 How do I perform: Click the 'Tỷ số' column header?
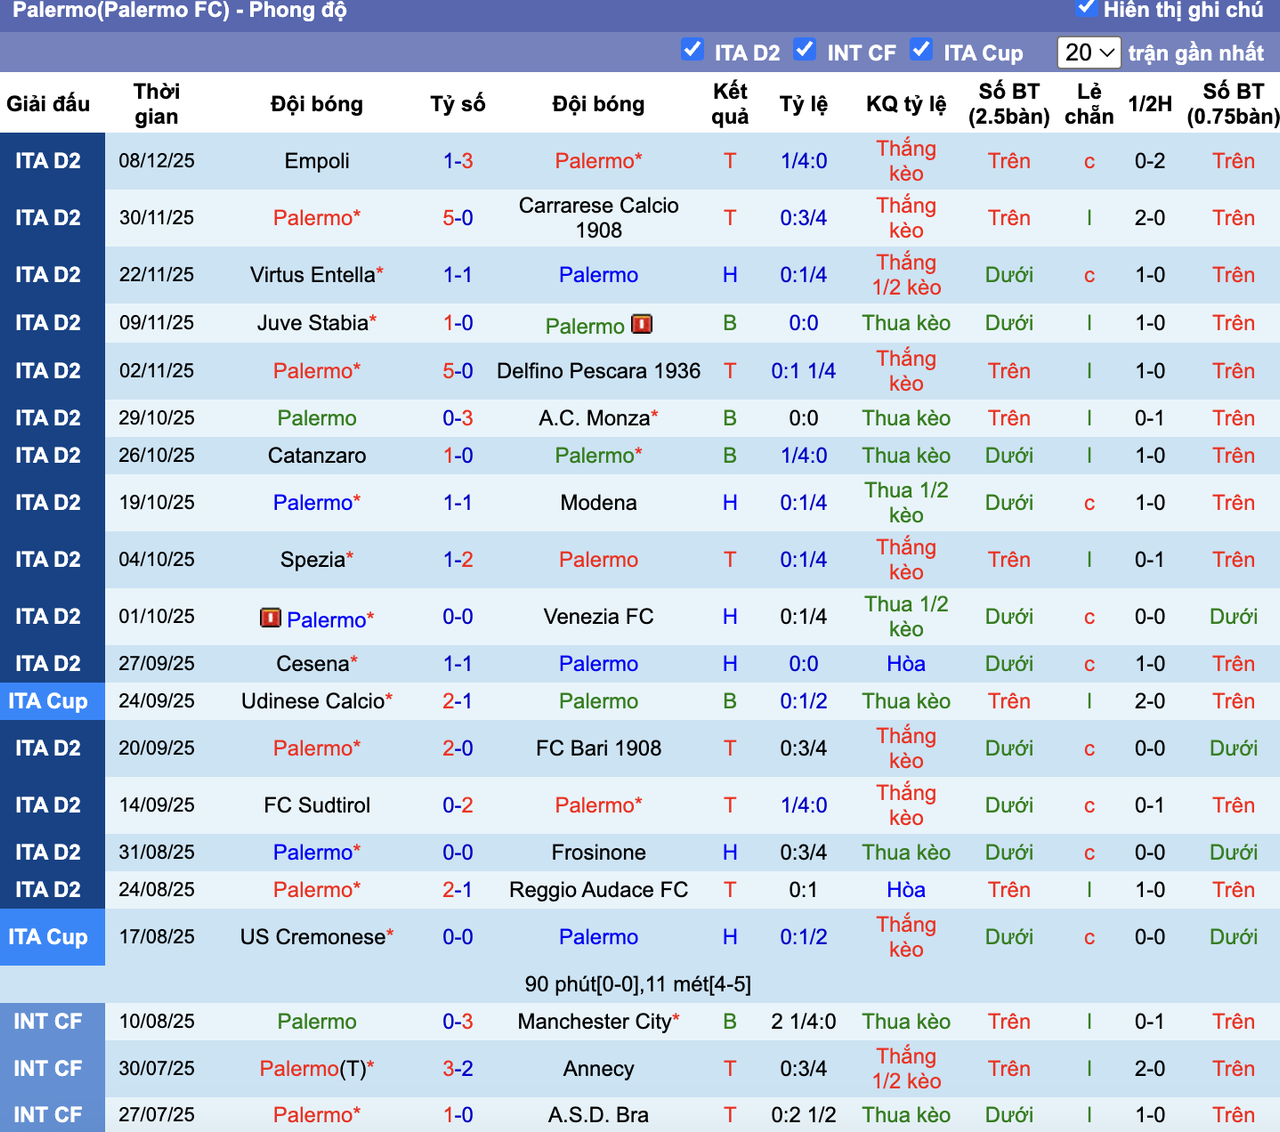(458, 104)
